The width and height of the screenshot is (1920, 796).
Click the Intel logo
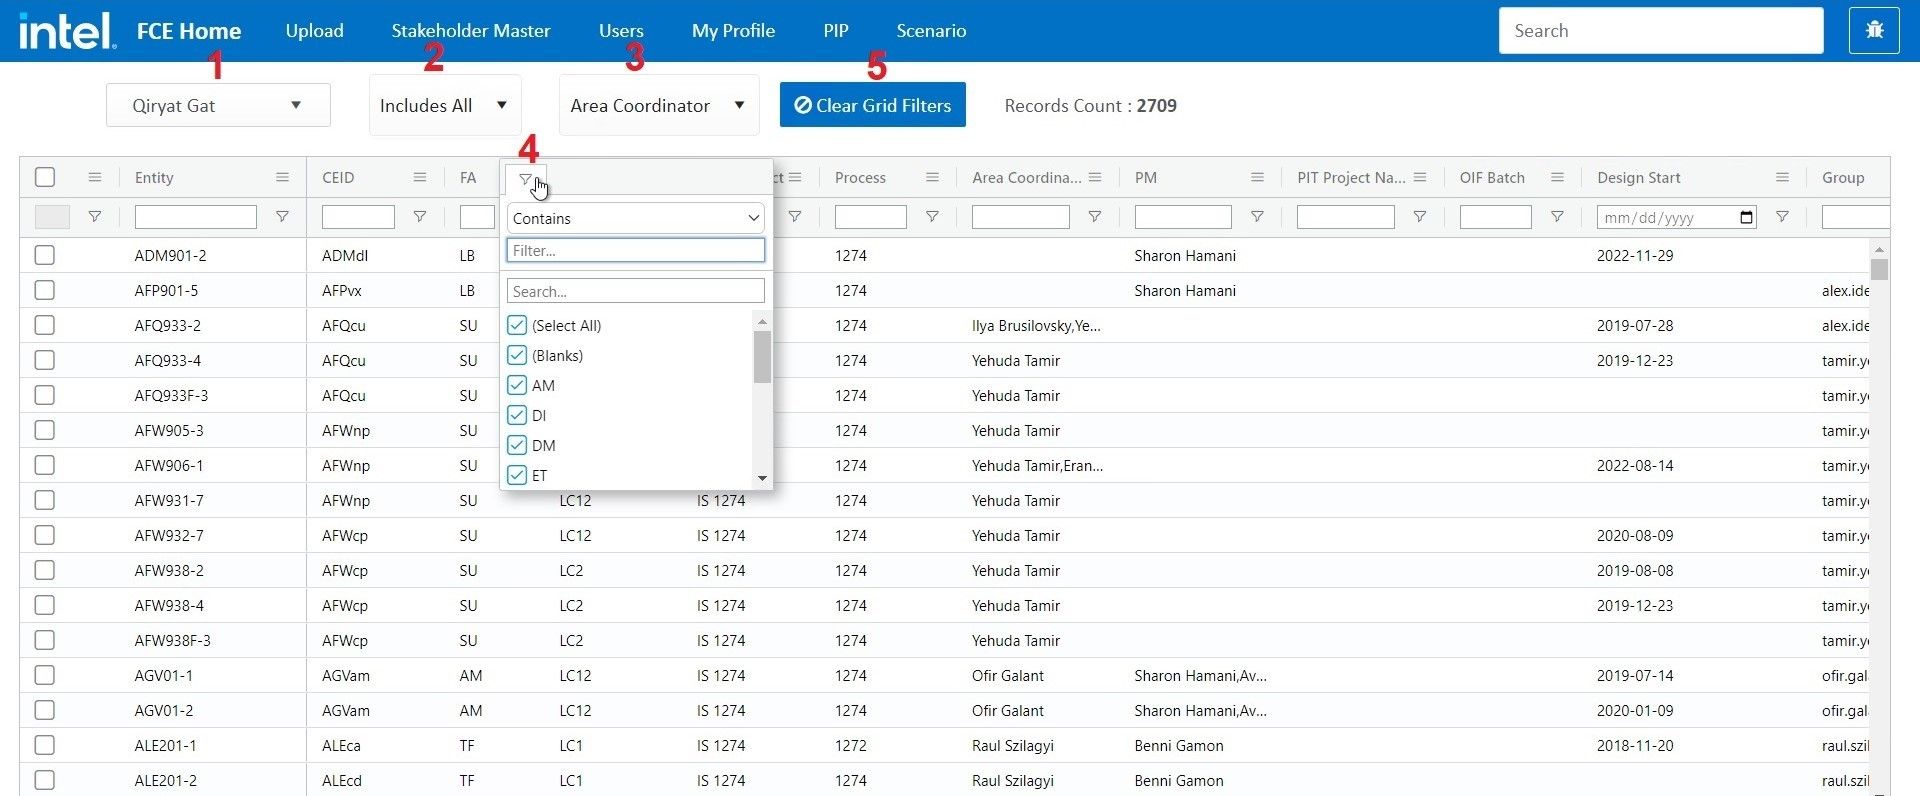[x=67, y=30]
